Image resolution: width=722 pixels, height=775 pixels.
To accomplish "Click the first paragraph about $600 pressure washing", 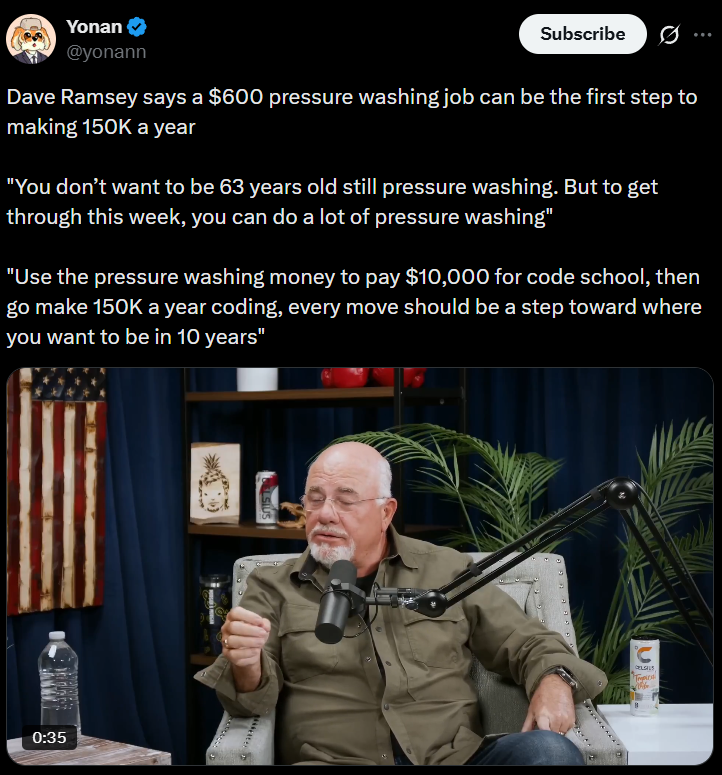I will click(352, 112).
